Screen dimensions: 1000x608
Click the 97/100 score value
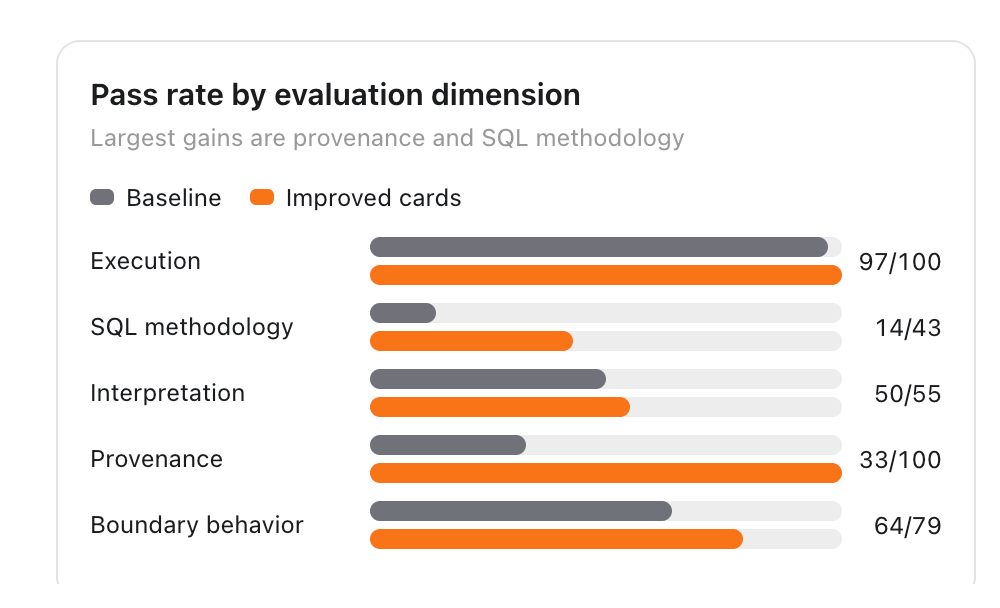coord(900,262)
